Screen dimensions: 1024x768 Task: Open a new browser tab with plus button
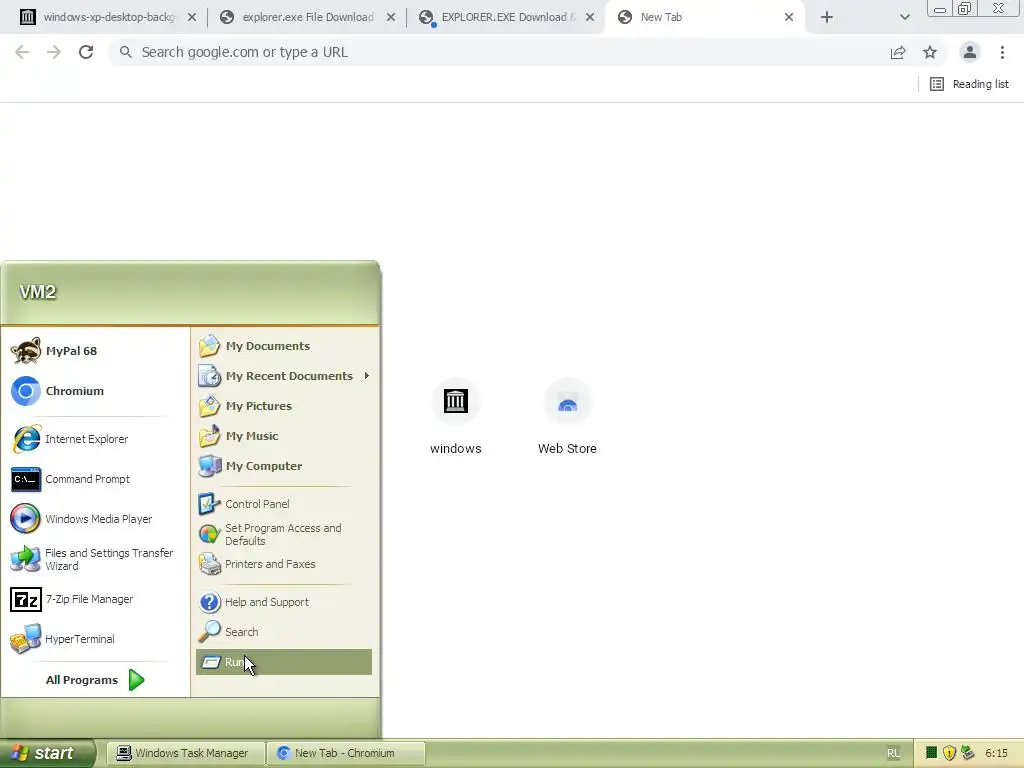[827, 17]
